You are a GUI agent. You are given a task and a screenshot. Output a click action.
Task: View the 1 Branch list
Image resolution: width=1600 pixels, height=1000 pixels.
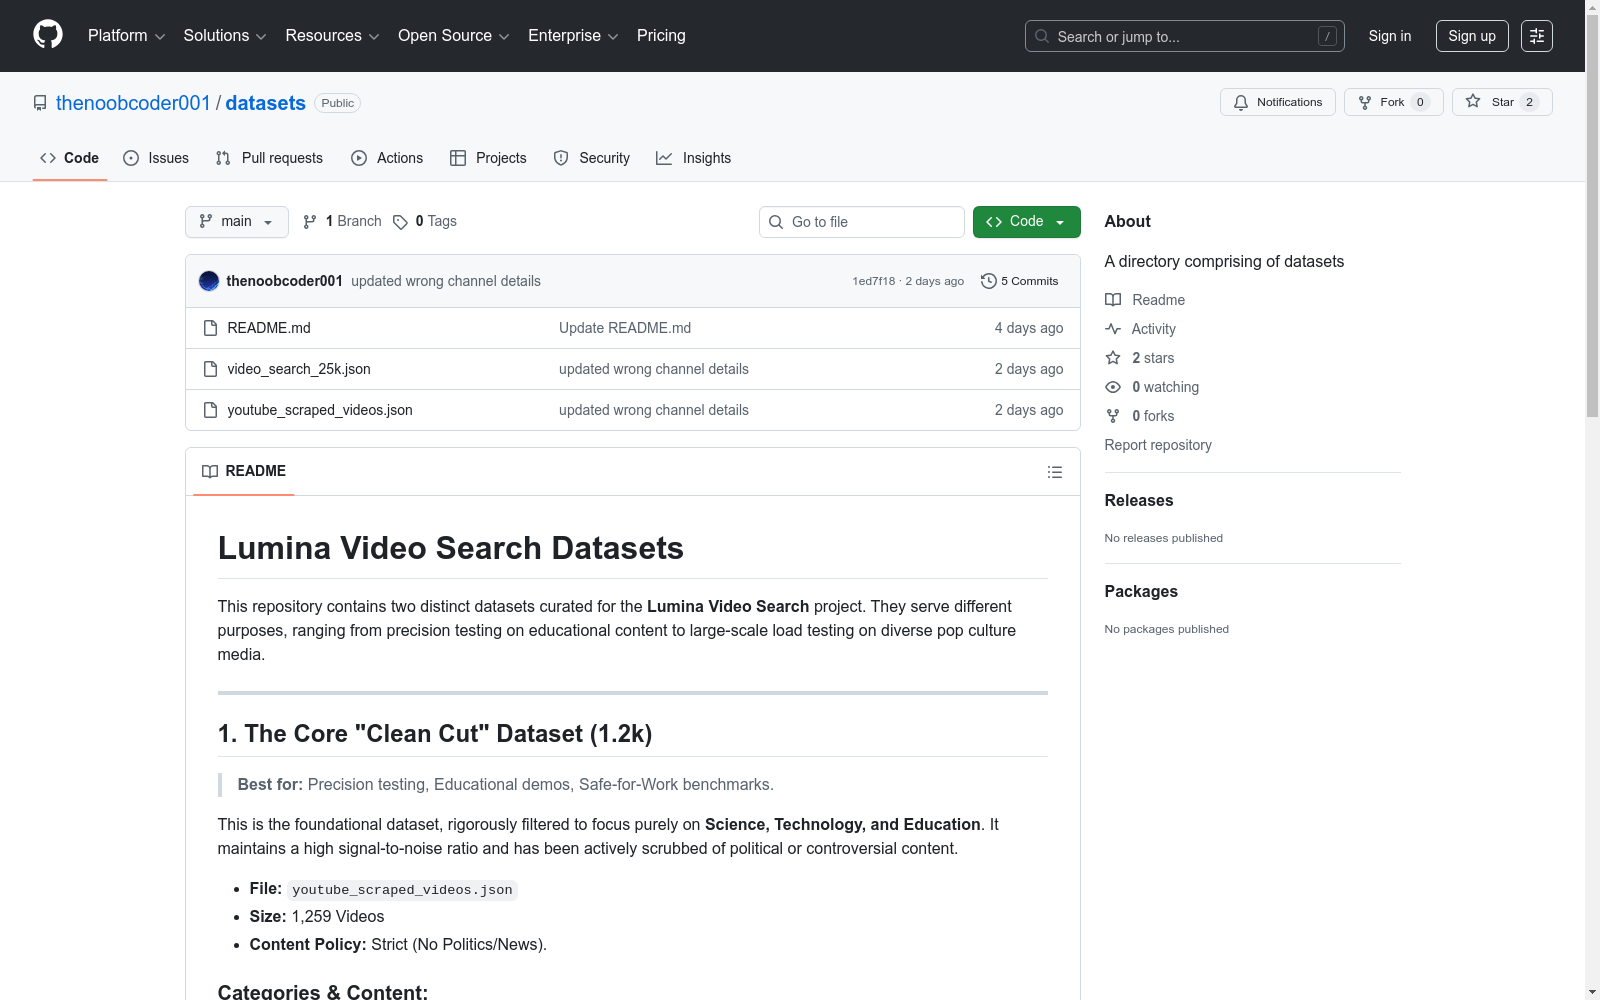(x=342, y=221)
